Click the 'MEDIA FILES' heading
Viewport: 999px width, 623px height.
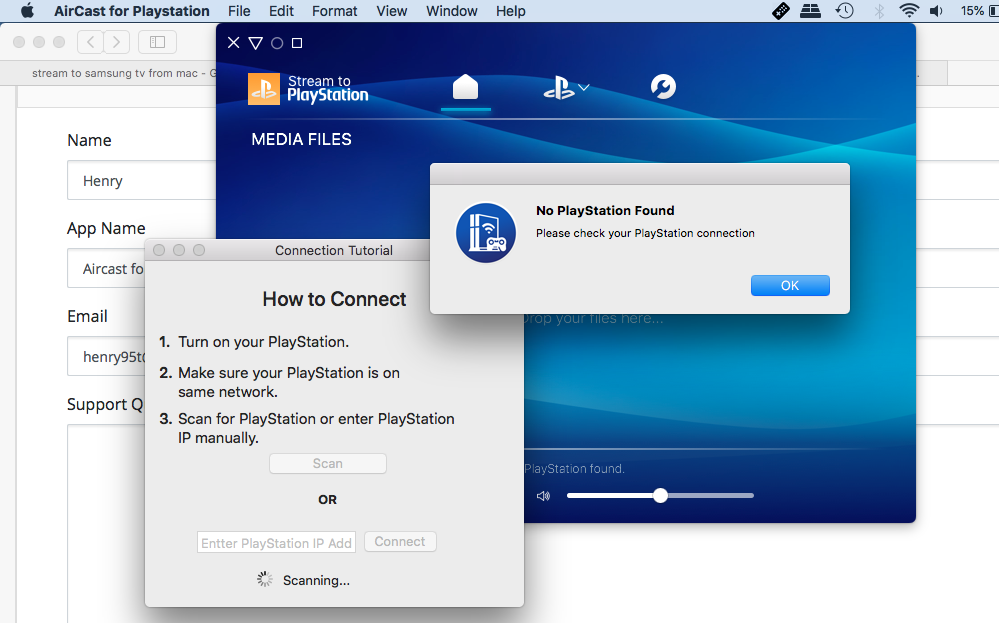(x=301, y=140)
